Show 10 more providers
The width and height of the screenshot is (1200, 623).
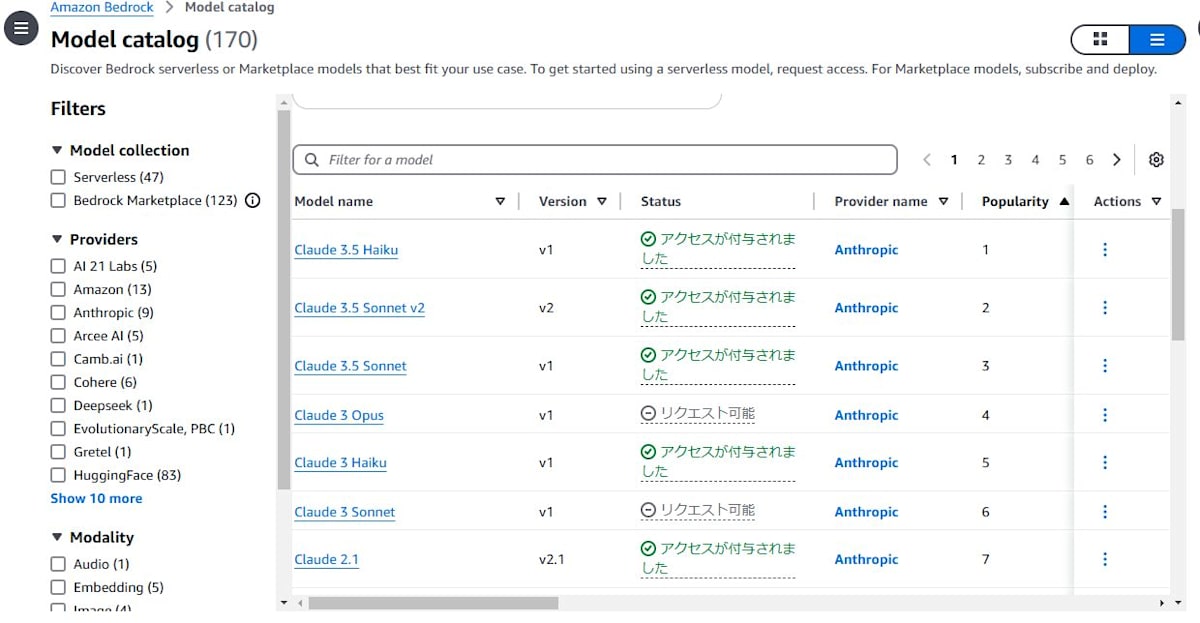pos(96,498)
